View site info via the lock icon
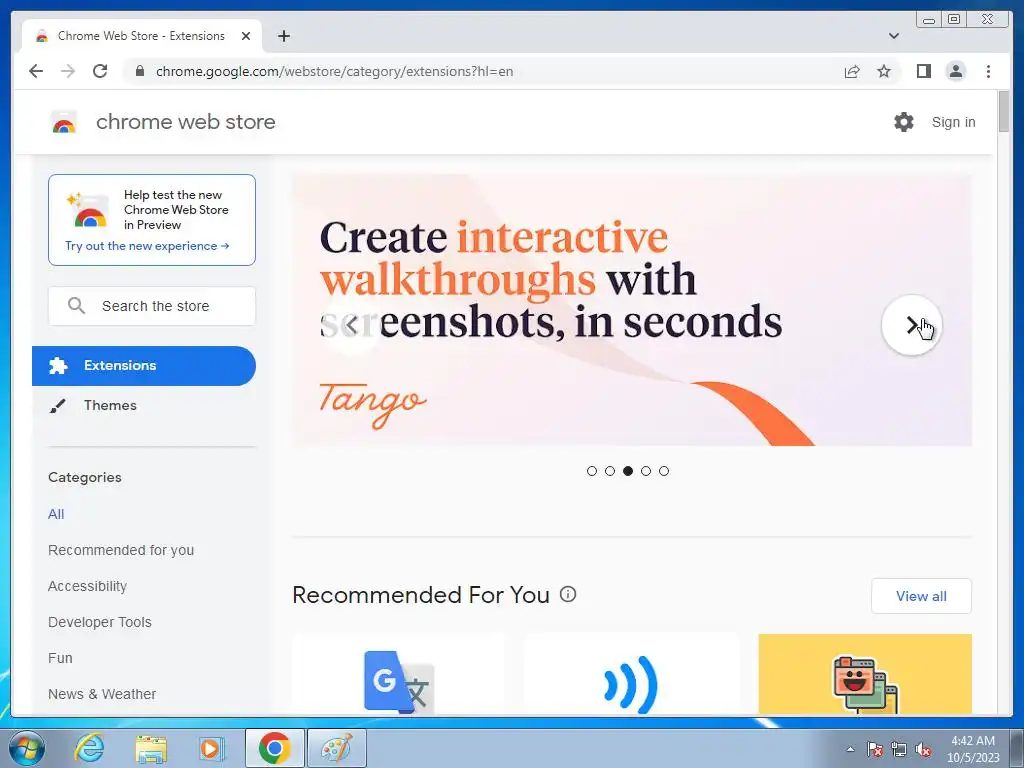This screenshot has height=768, width=1024. (139, 71)
